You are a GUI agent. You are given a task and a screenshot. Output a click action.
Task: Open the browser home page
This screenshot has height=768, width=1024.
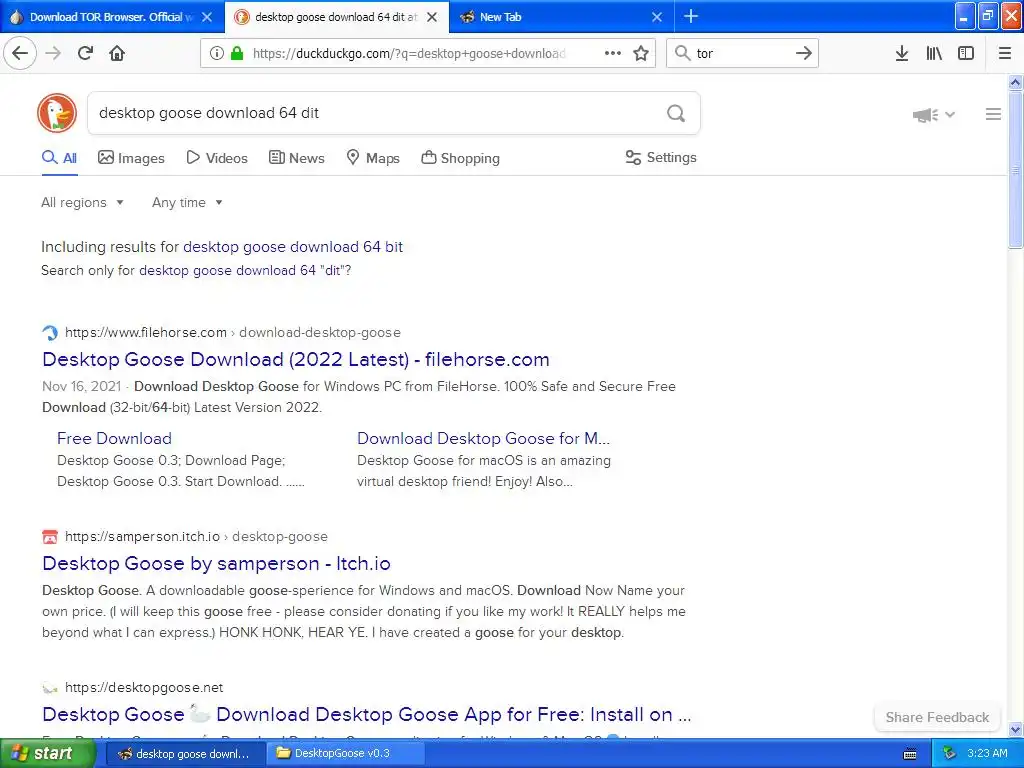pyautogui.click(x=117, y=53)
